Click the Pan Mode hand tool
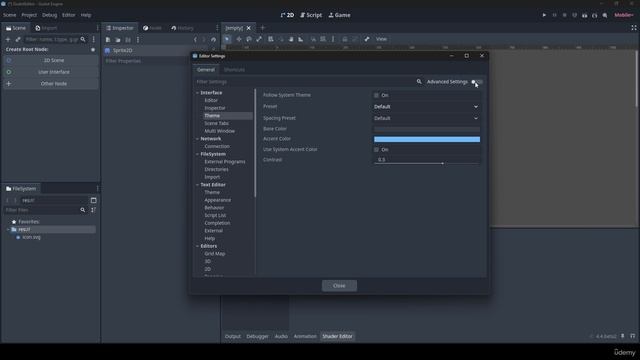This screenshot has width=640, height=360. (x=291, y=39)
